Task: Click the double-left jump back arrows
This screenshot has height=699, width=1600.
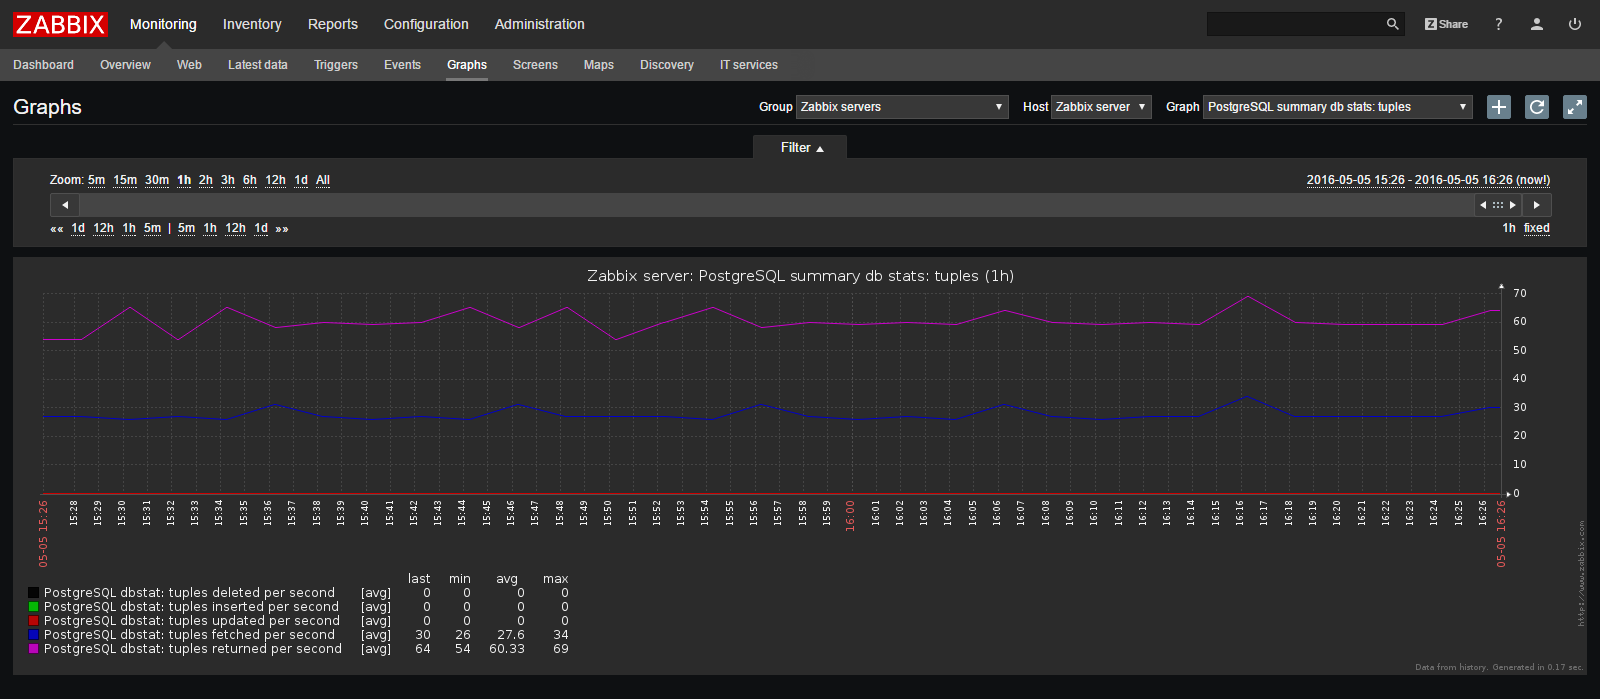Action: click(57, 229)
